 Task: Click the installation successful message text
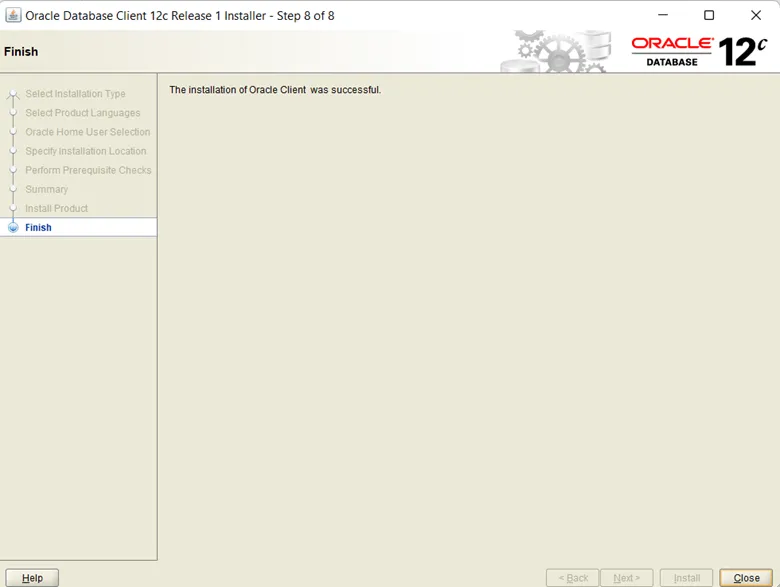(275, 90)
